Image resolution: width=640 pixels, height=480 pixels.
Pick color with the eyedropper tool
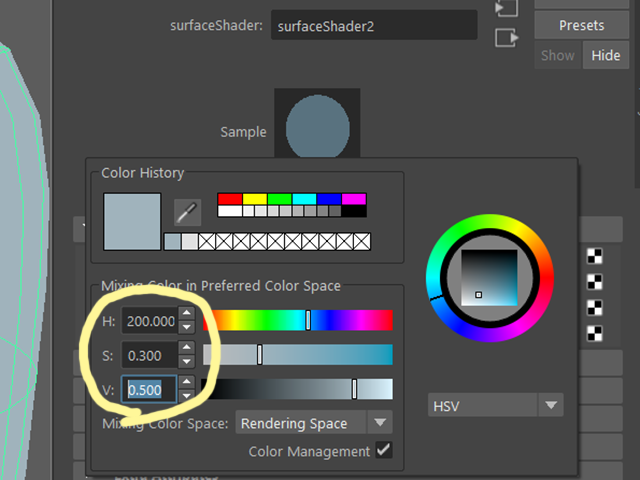(x=187, y=212)
